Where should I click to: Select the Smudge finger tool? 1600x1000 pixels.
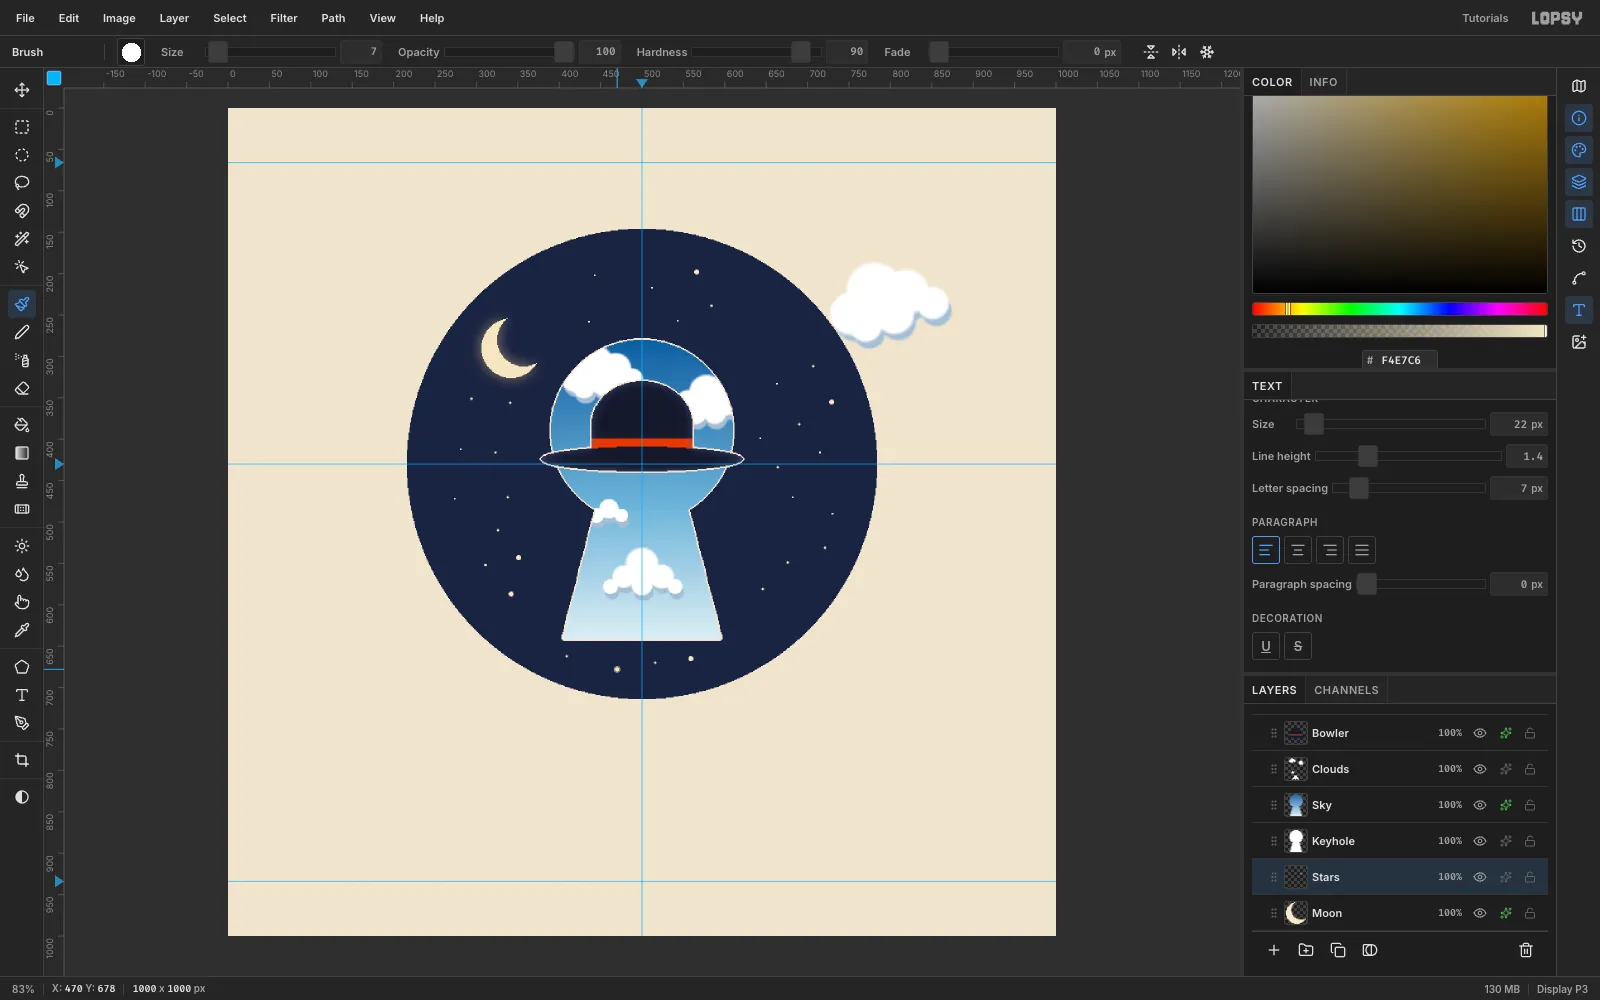point(22,602)
